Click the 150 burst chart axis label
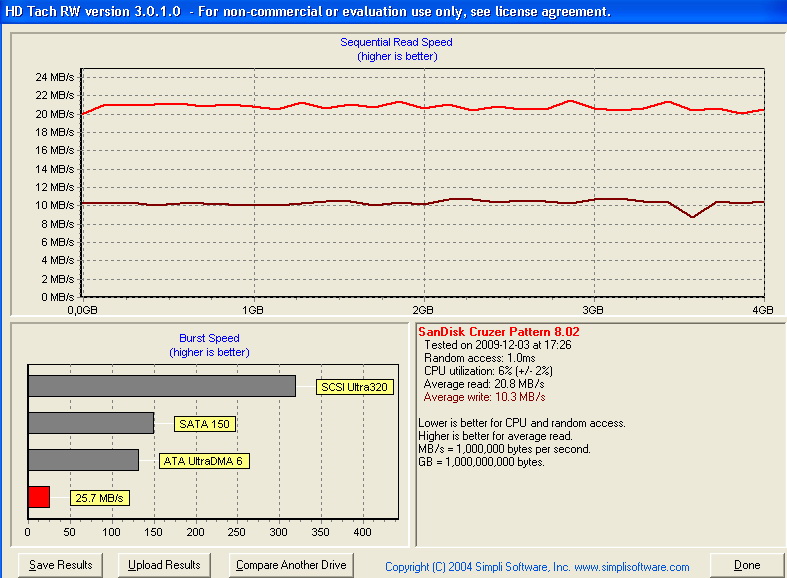Viewport: 787px width, 578px height. click(153, 532)
